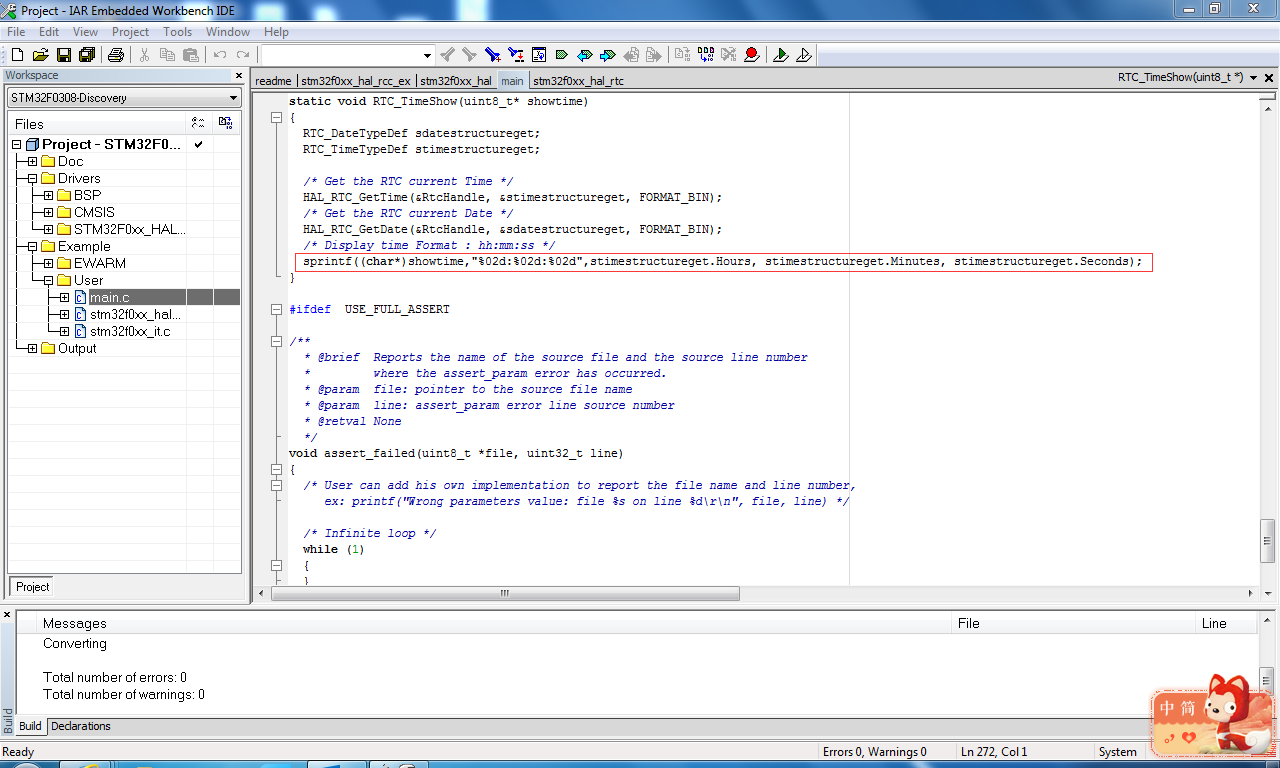
Task: Close the active editor tab with the X
Action: click(x=1270, y=77)
